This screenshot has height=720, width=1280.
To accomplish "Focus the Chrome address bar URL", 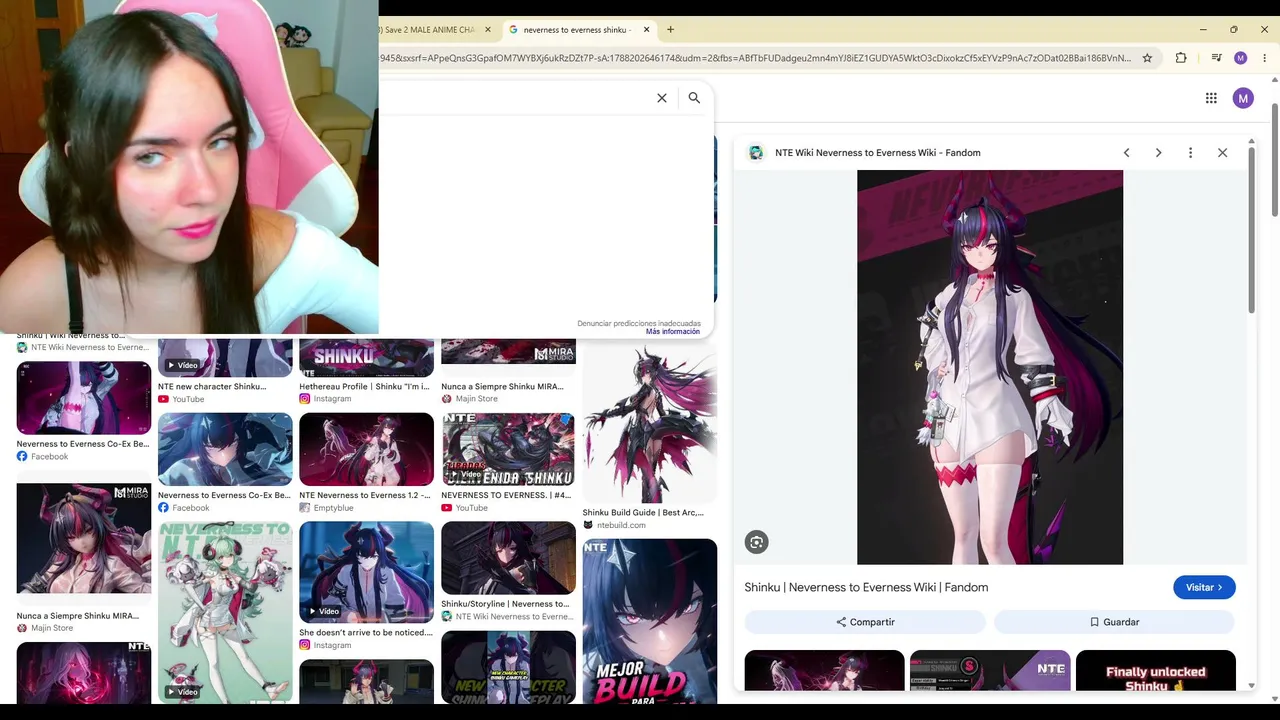I will [755, 58].
